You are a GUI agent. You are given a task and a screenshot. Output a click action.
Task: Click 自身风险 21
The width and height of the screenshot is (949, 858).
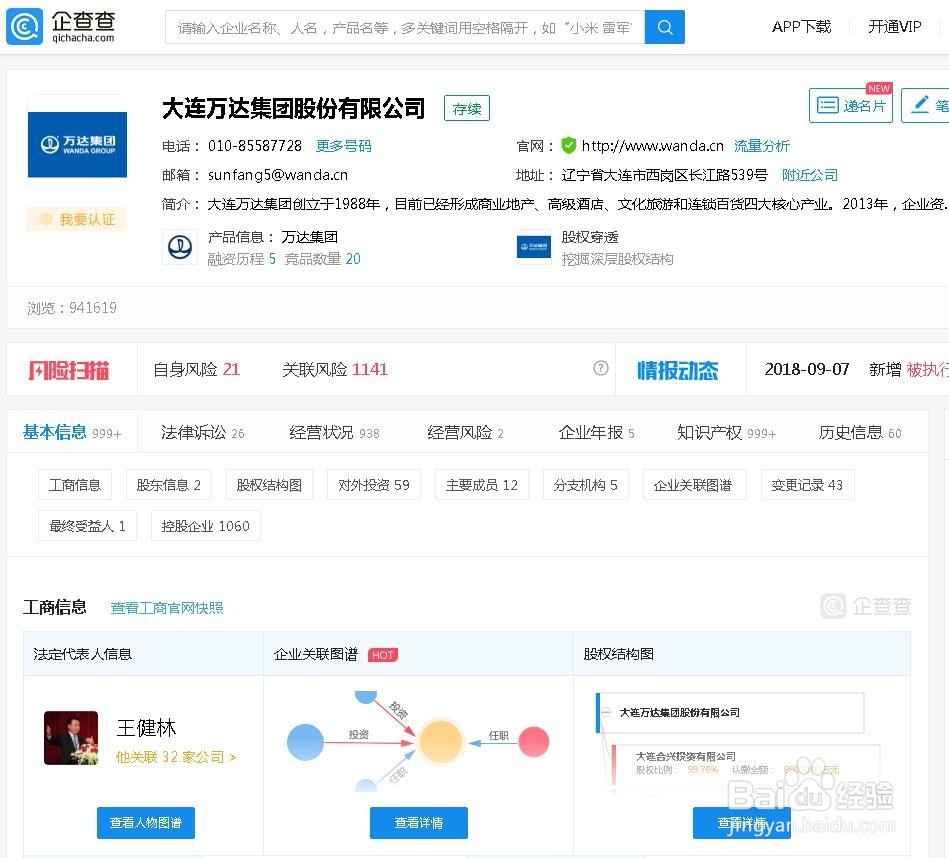click(x=197, y=369)
